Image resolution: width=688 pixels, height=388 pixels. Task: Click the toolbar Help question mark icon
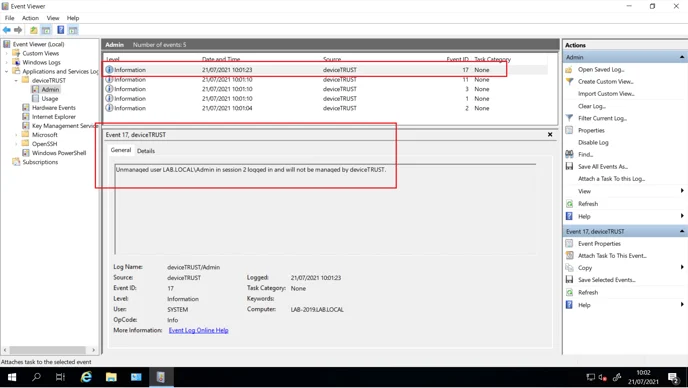pyautogui.click(x=61, y=30)
